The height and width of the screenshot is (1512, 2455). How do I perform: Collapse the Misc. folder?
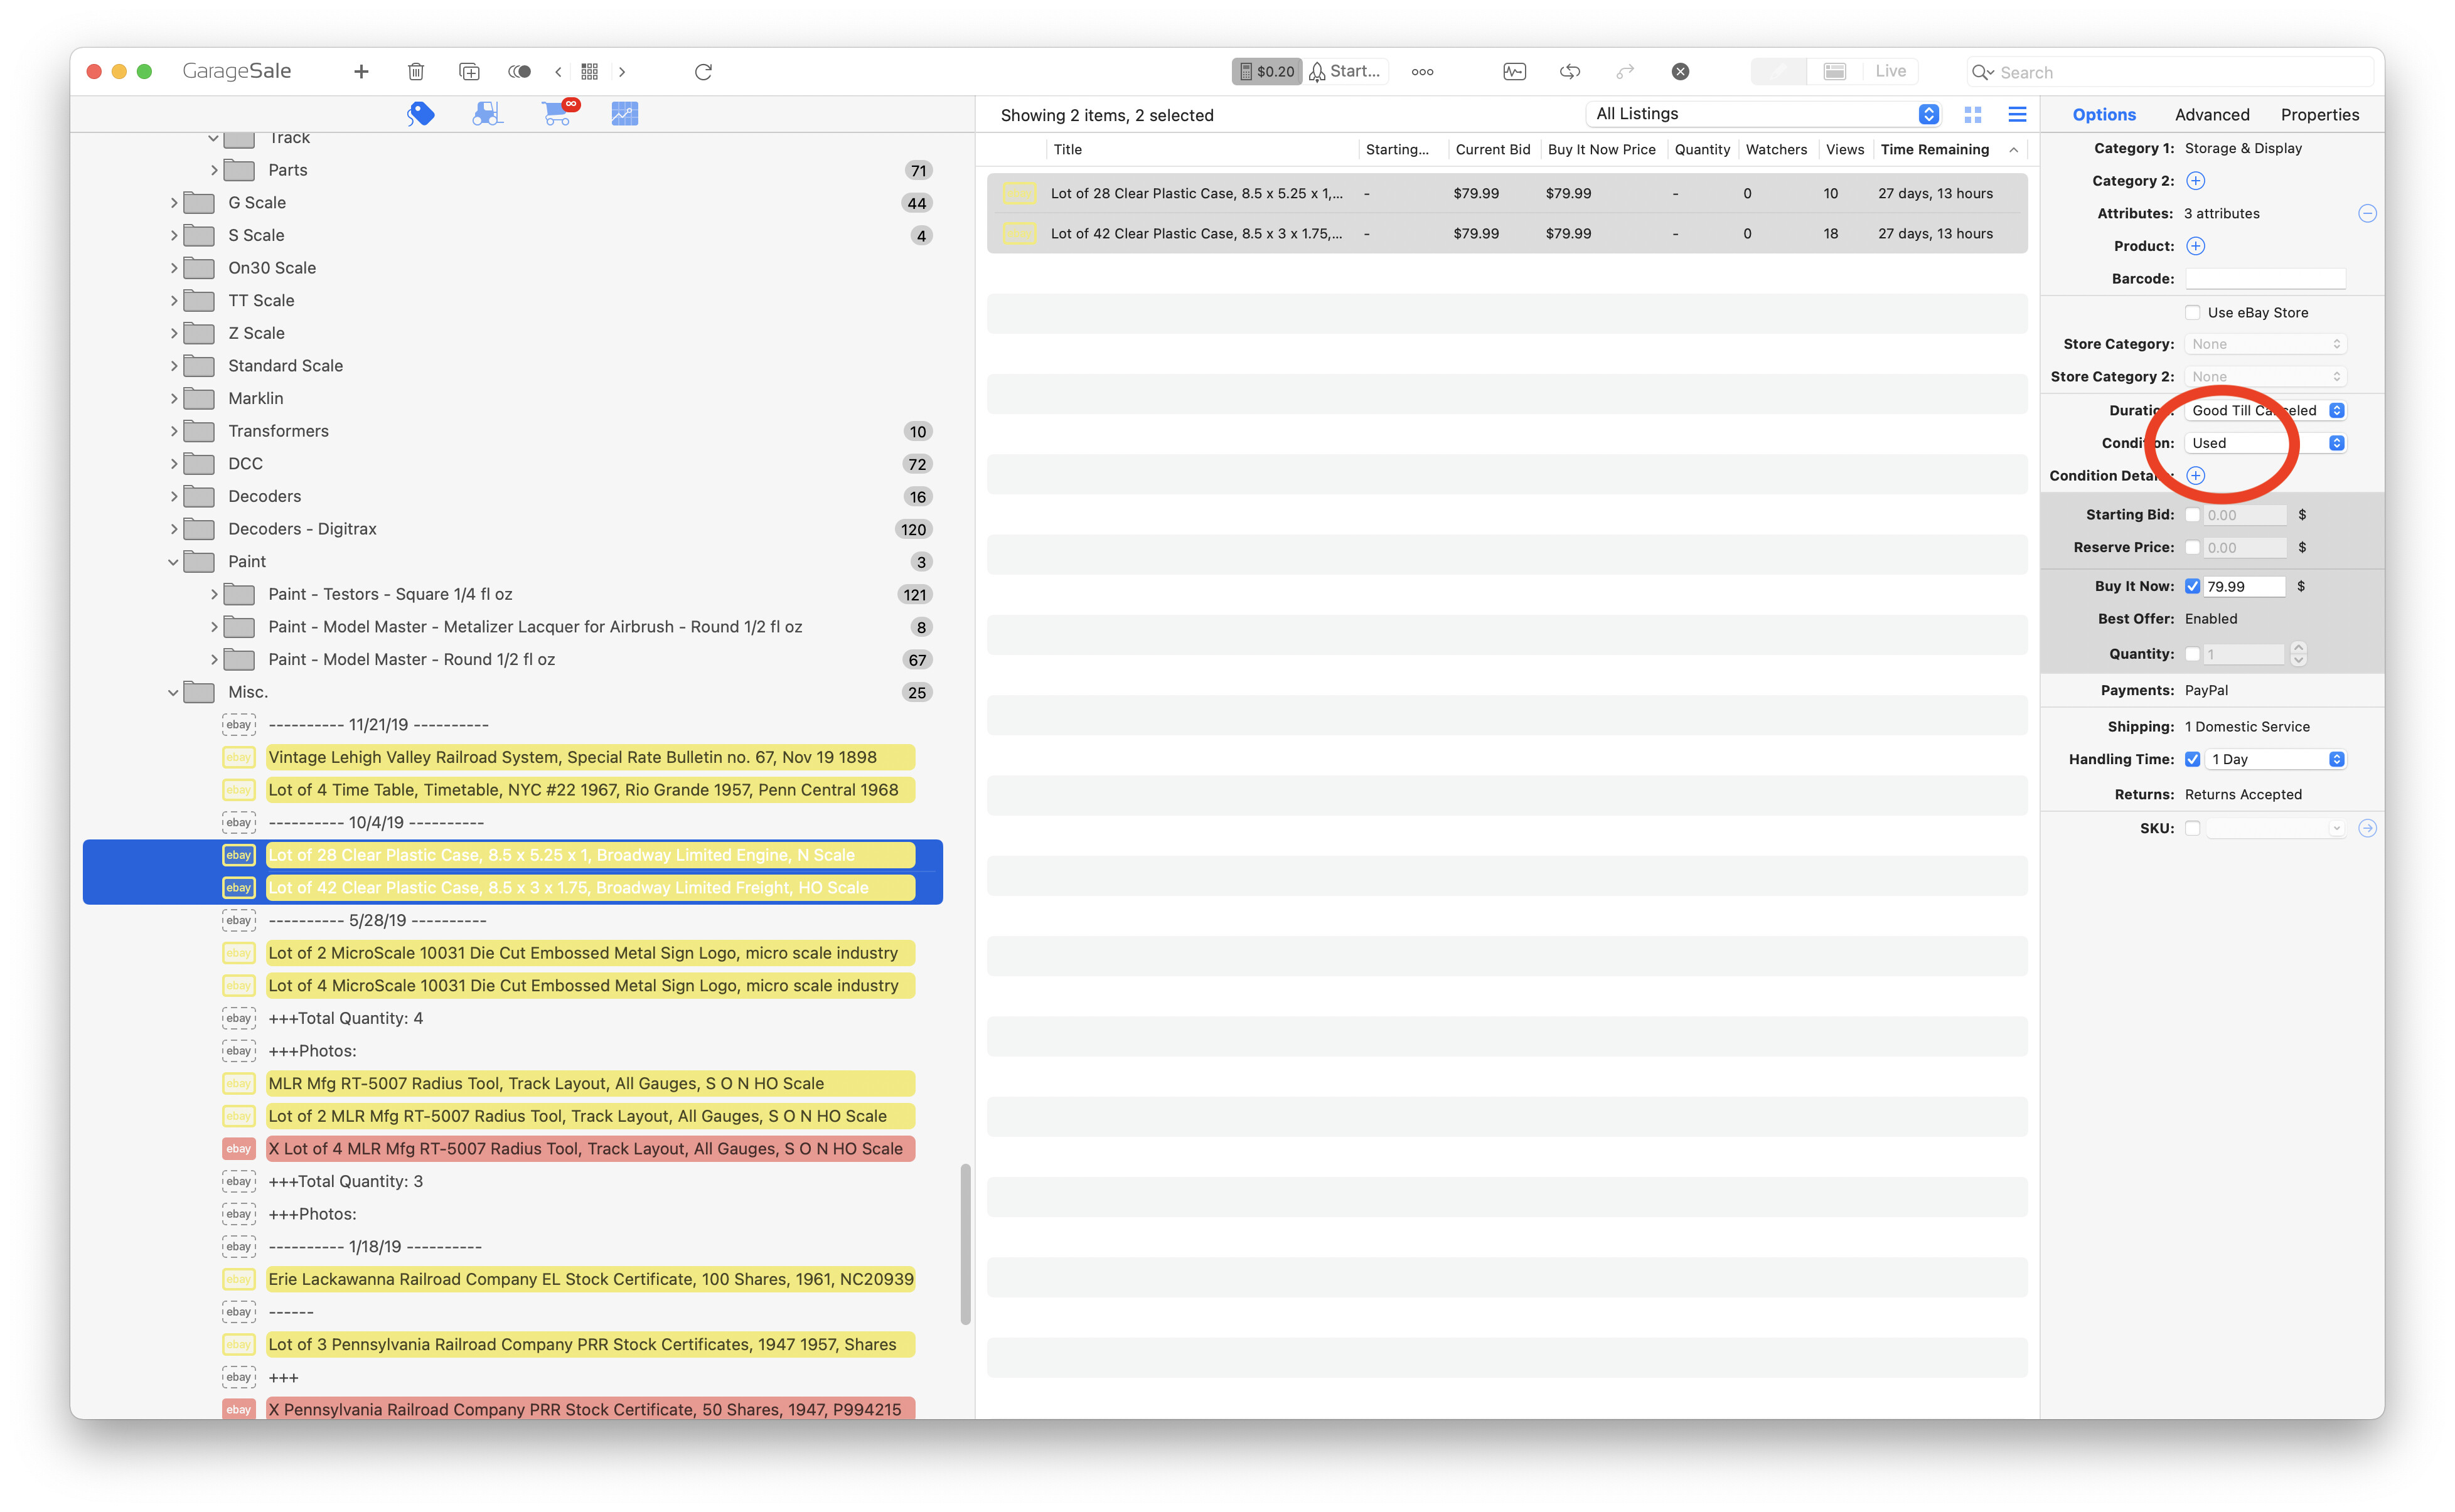pos(174,692)
